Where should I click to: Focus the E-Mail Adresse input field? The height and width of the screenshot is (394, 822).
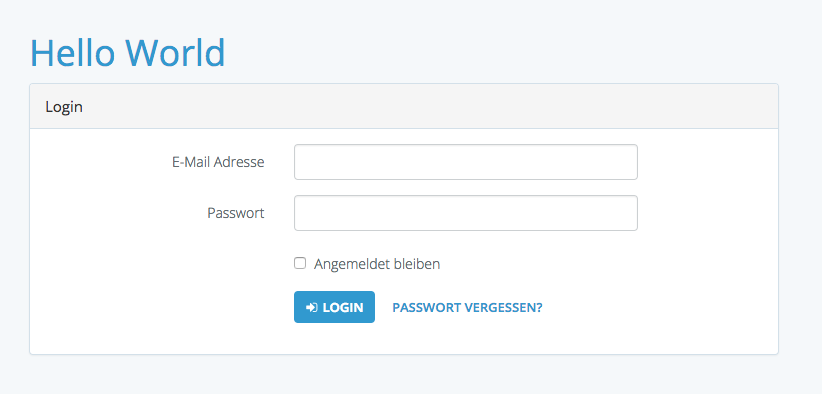point(466,162)
